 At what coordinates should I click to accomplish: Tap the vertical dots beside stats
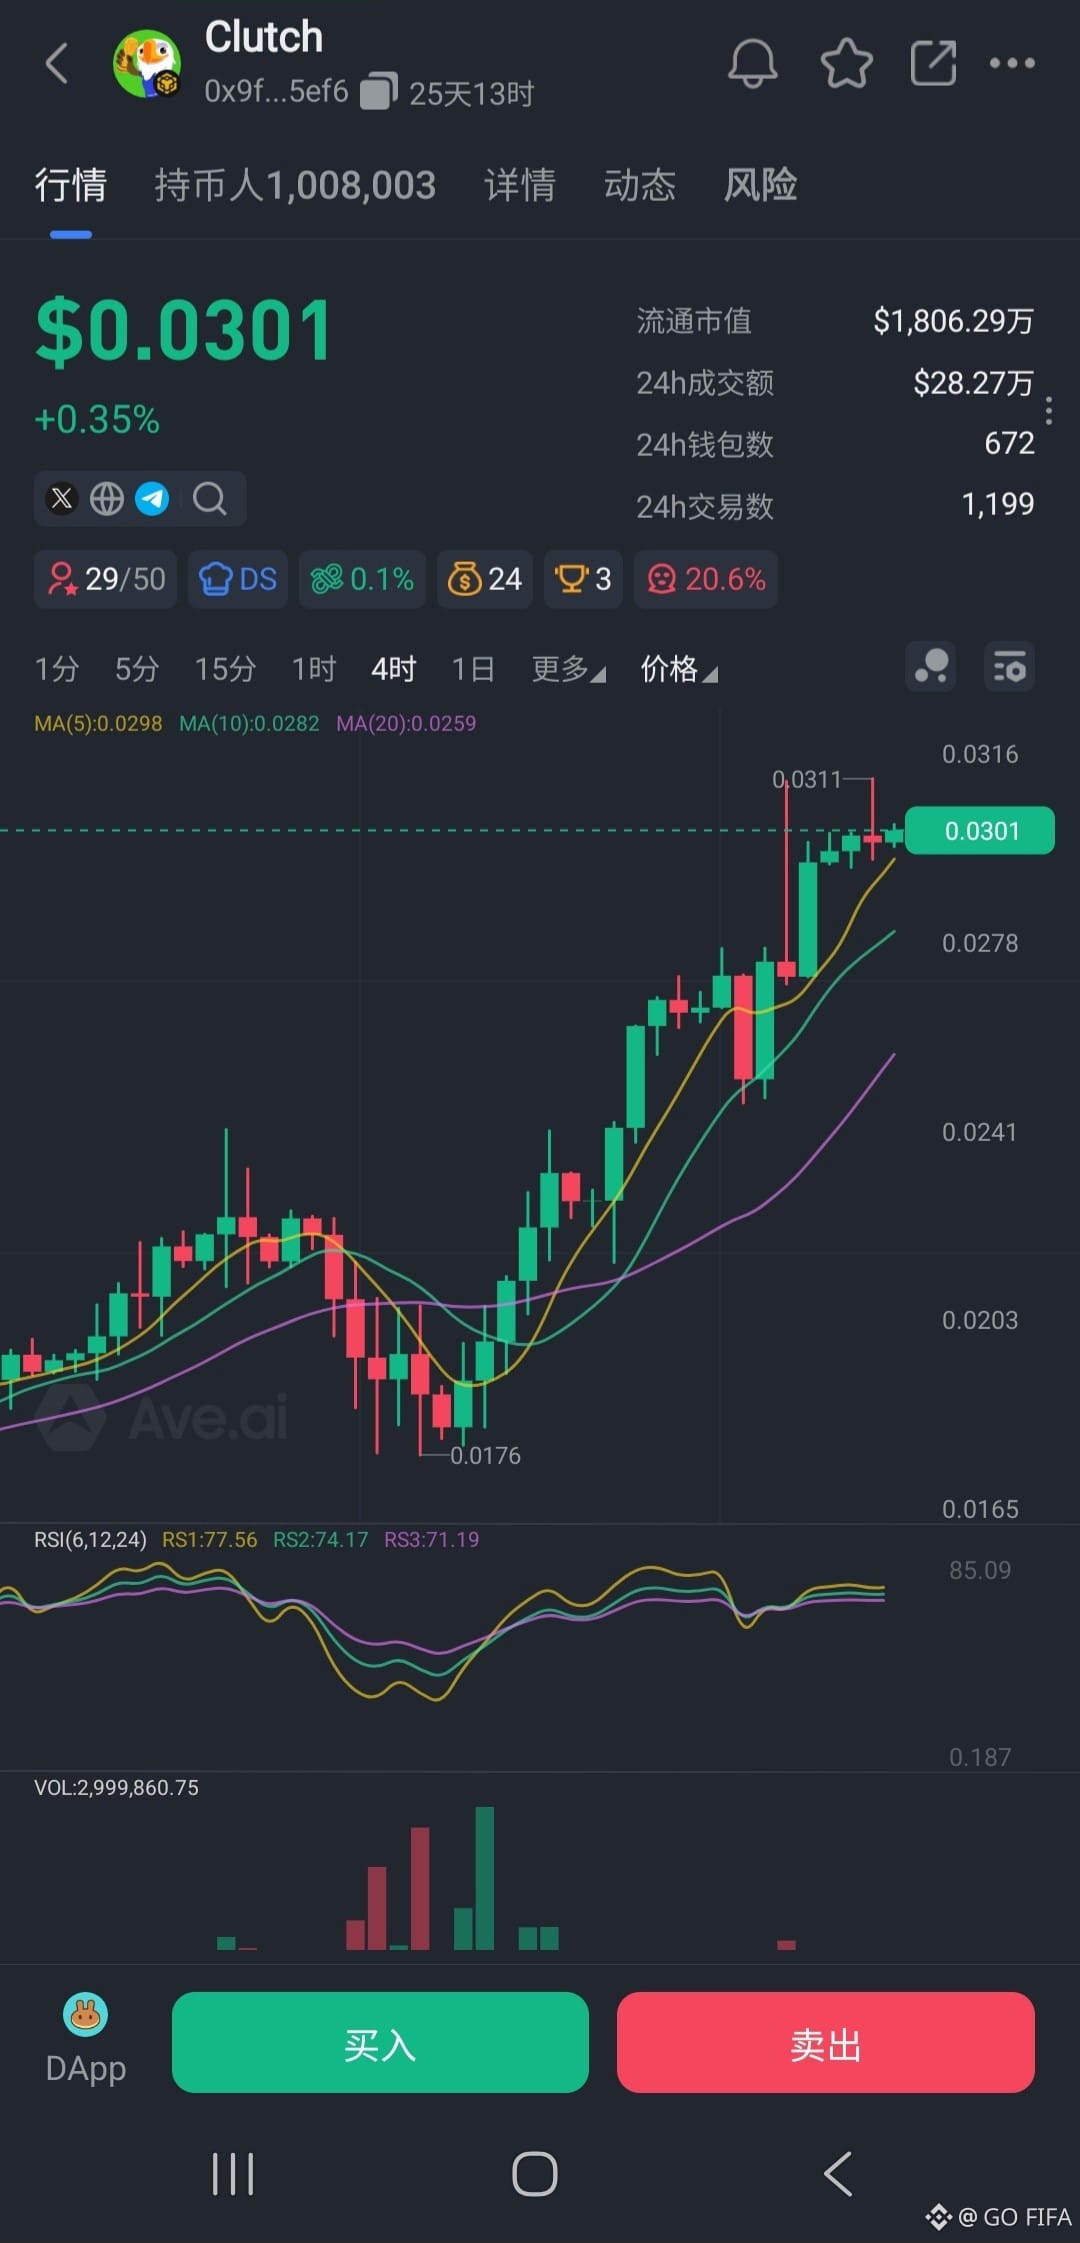[1048, 411]
